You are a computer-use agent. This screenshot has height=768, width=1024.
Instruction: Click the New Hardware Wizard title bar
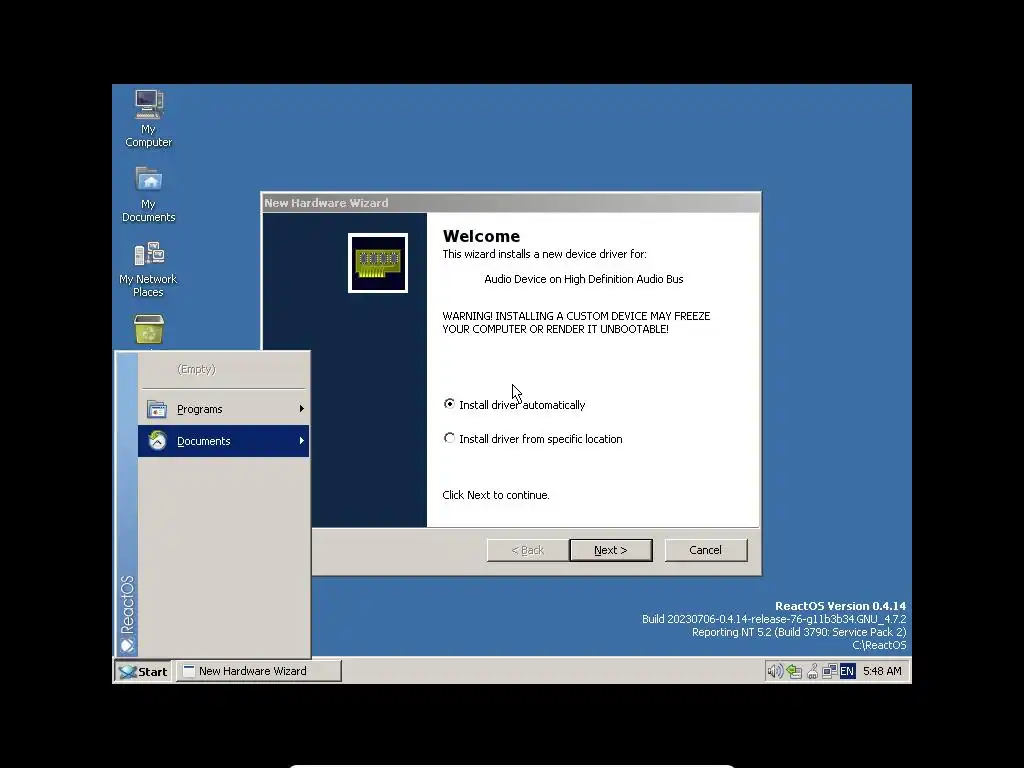(511, 203)
